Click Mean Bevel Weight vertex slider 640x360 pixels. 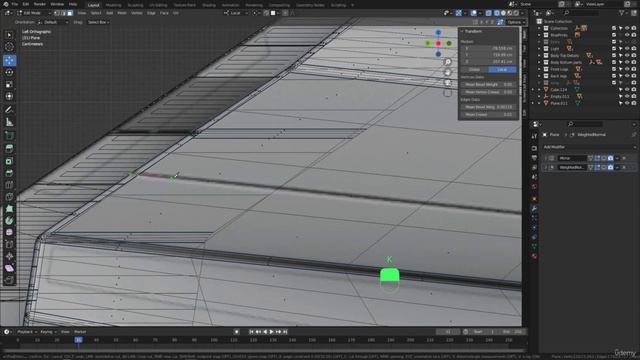point(488,84)
